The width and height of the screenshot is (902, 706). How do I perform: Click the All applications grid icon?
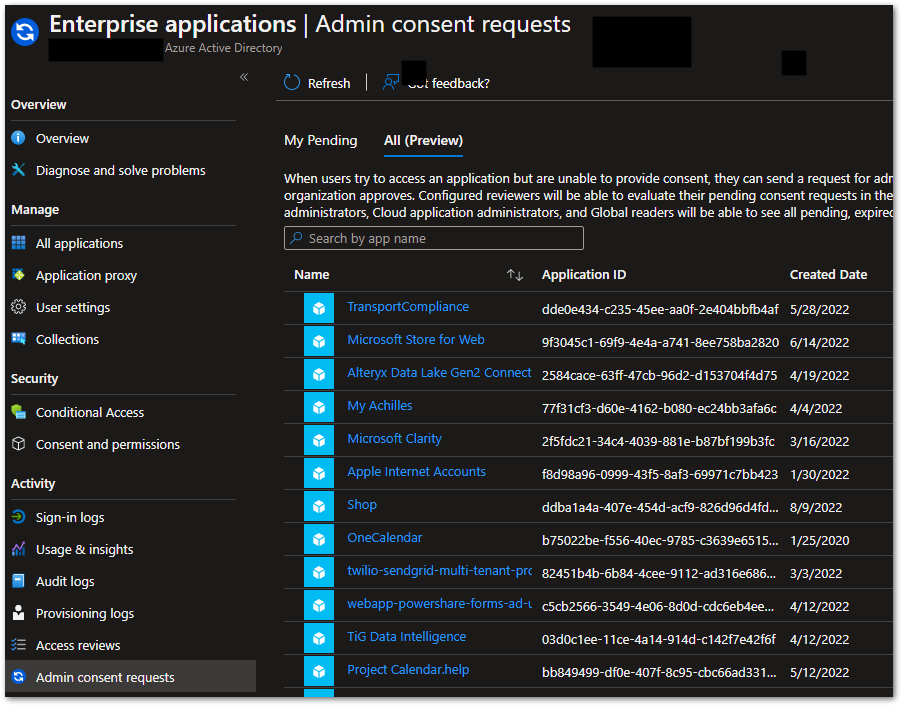(18, 243)
